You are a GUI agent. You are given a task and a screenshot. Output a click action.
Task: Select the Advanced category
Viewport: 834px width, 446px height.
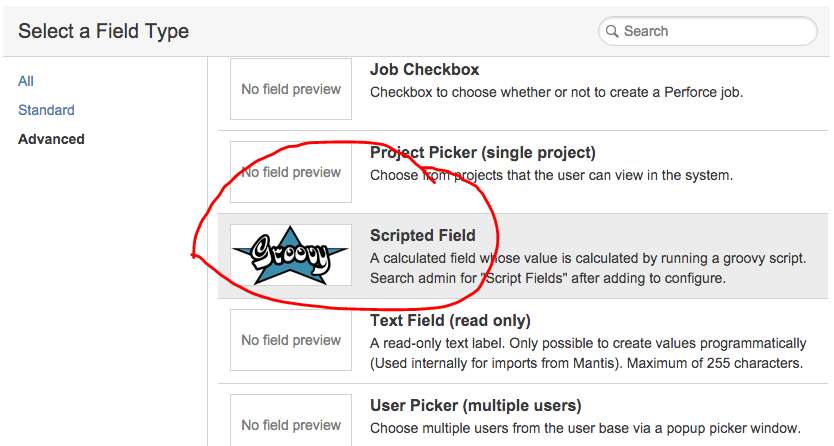click(51, 139)
